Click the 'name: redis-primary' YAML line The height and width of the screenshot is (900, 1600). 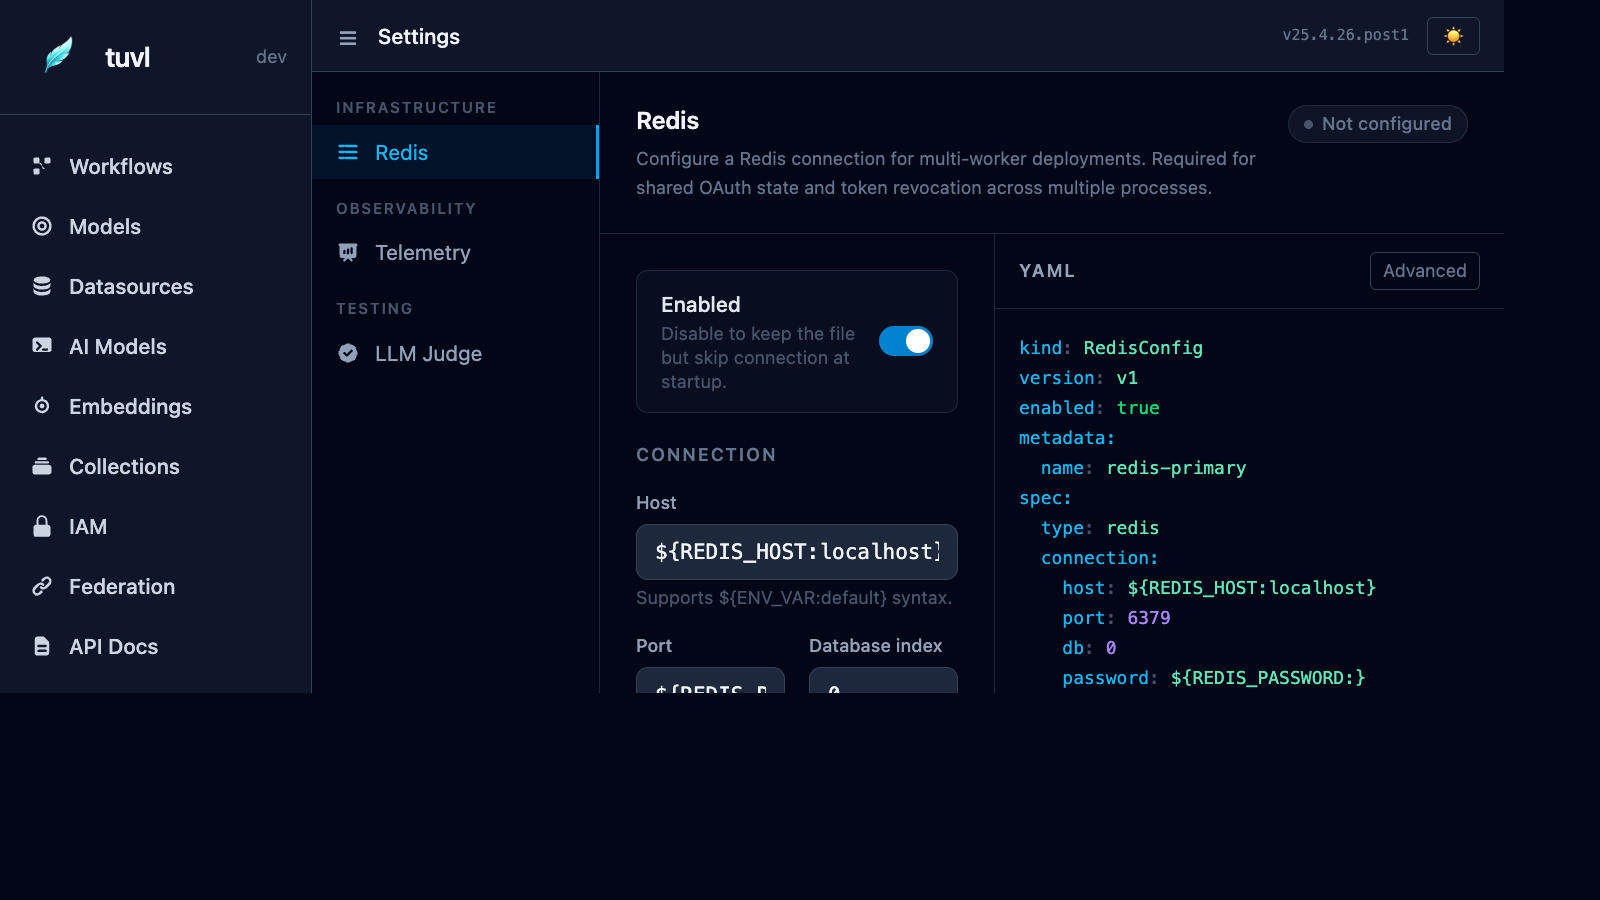click(1143, 468)
